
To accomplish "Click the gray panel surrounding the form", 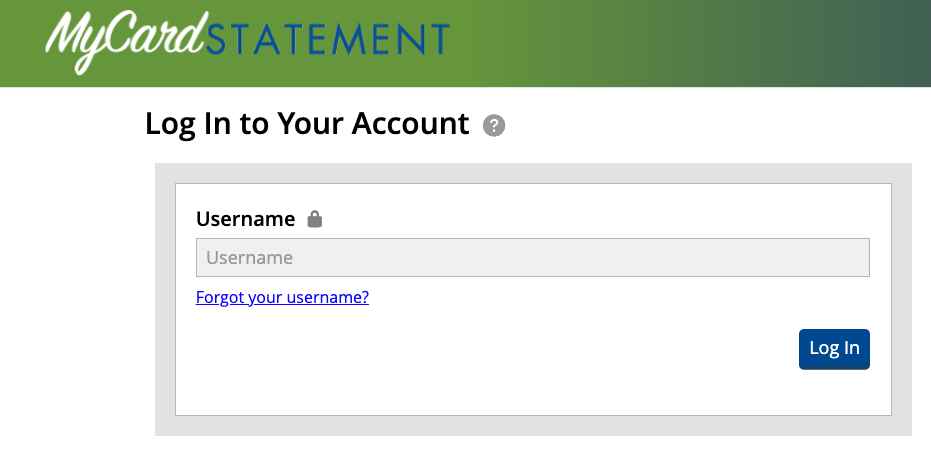I will (165, 300).
